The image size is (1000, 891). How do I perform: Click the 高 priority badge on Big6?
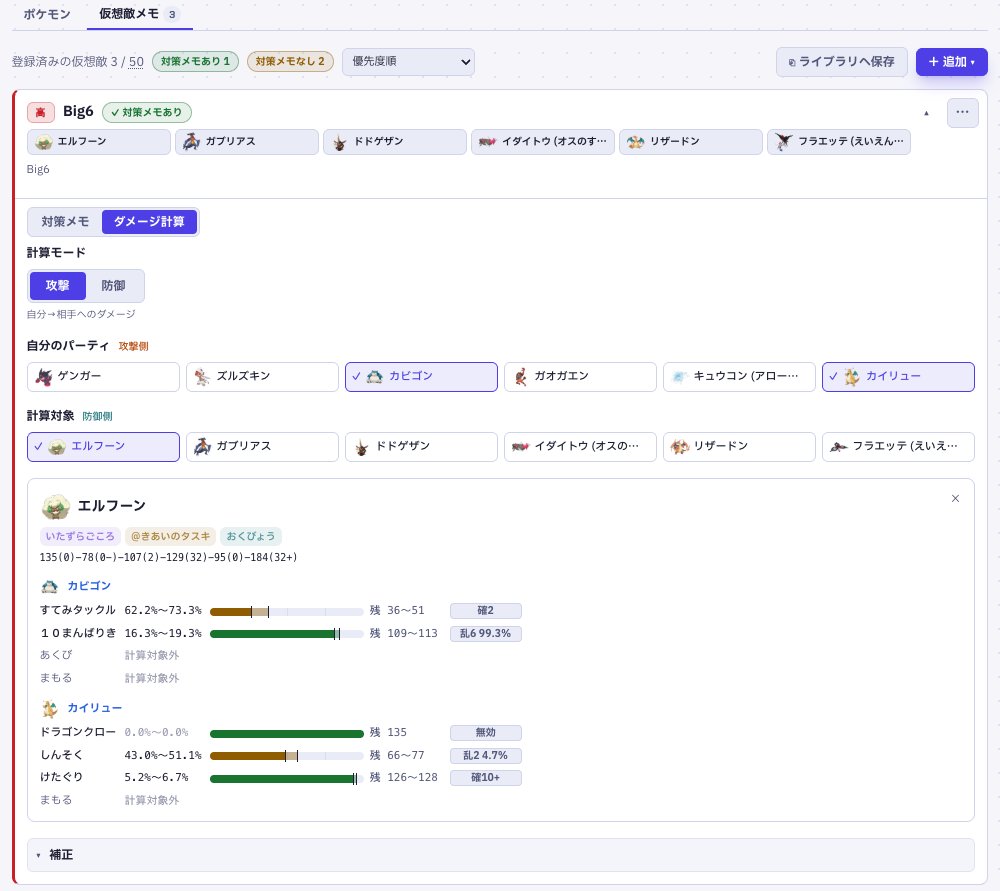[40, 112]
